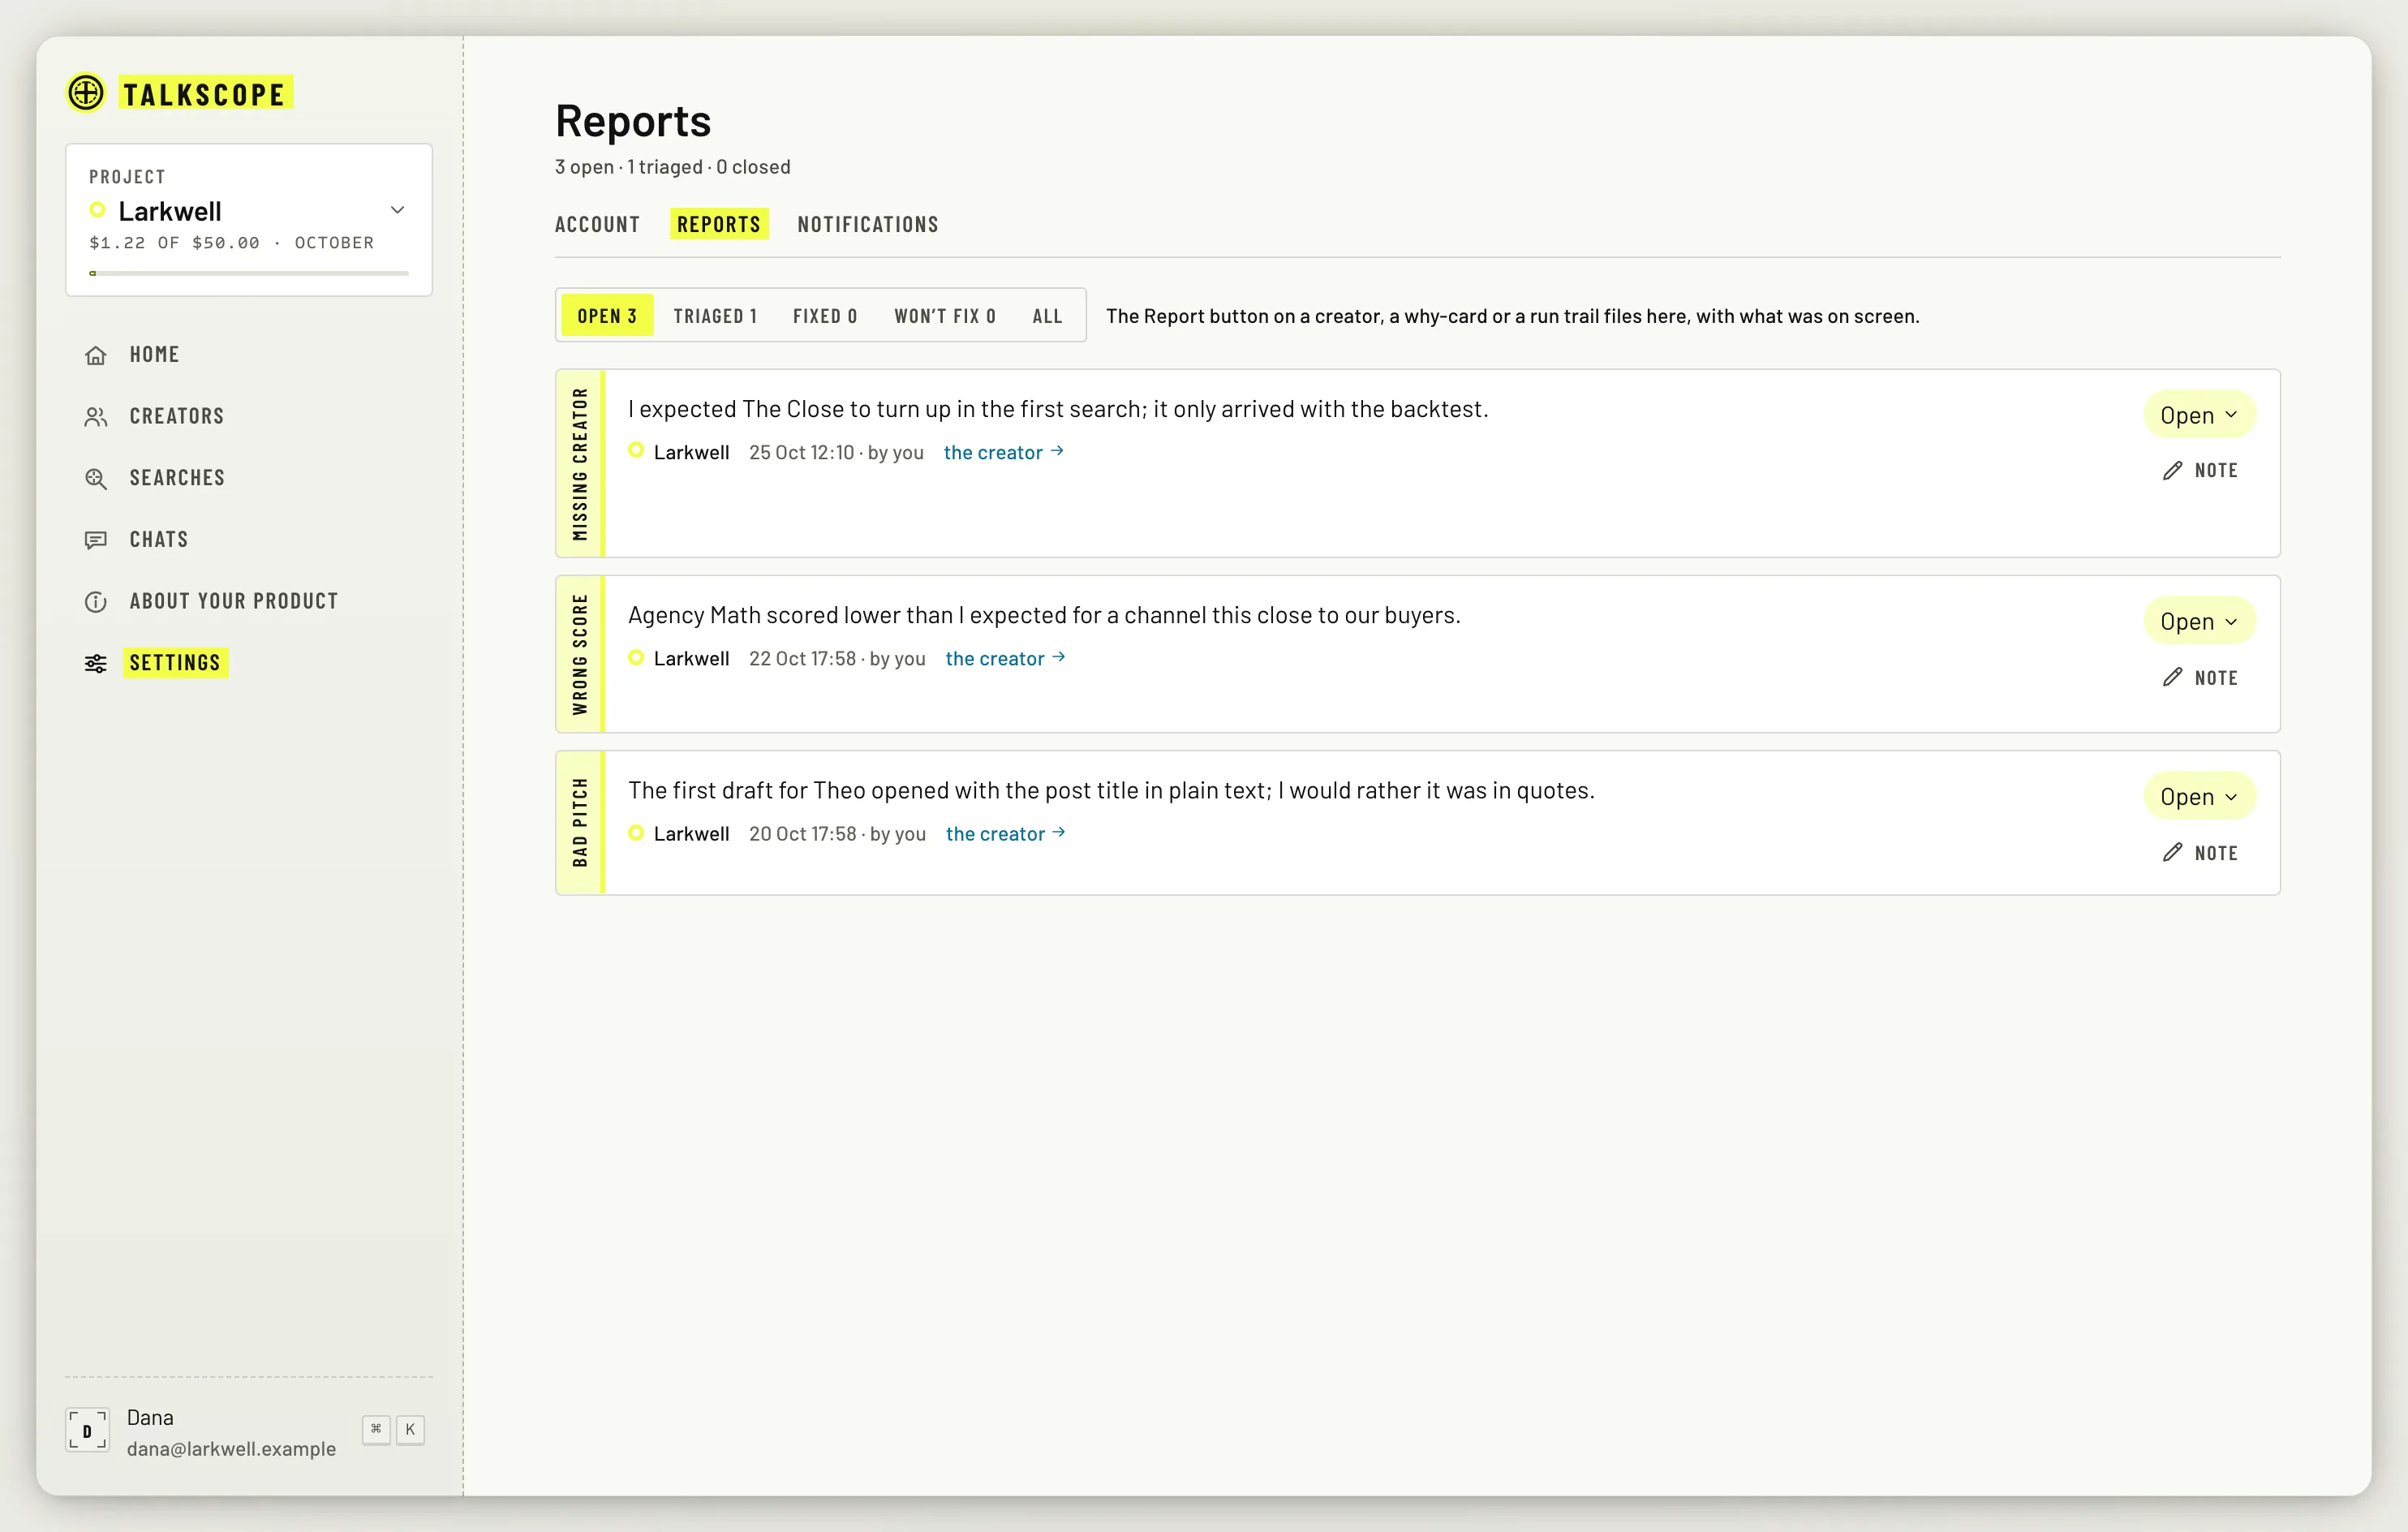Click the Talkscope brand name
The width and height of the screenshot is (2408, 1532).
[x=205, y=93]
